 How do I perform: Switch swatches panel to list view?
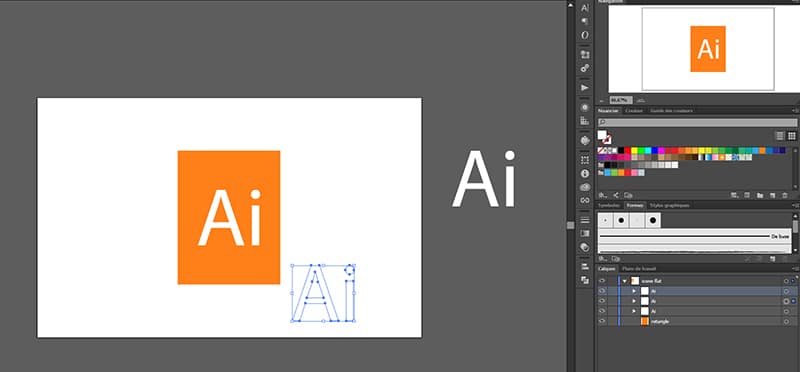(x=780, y=135)
